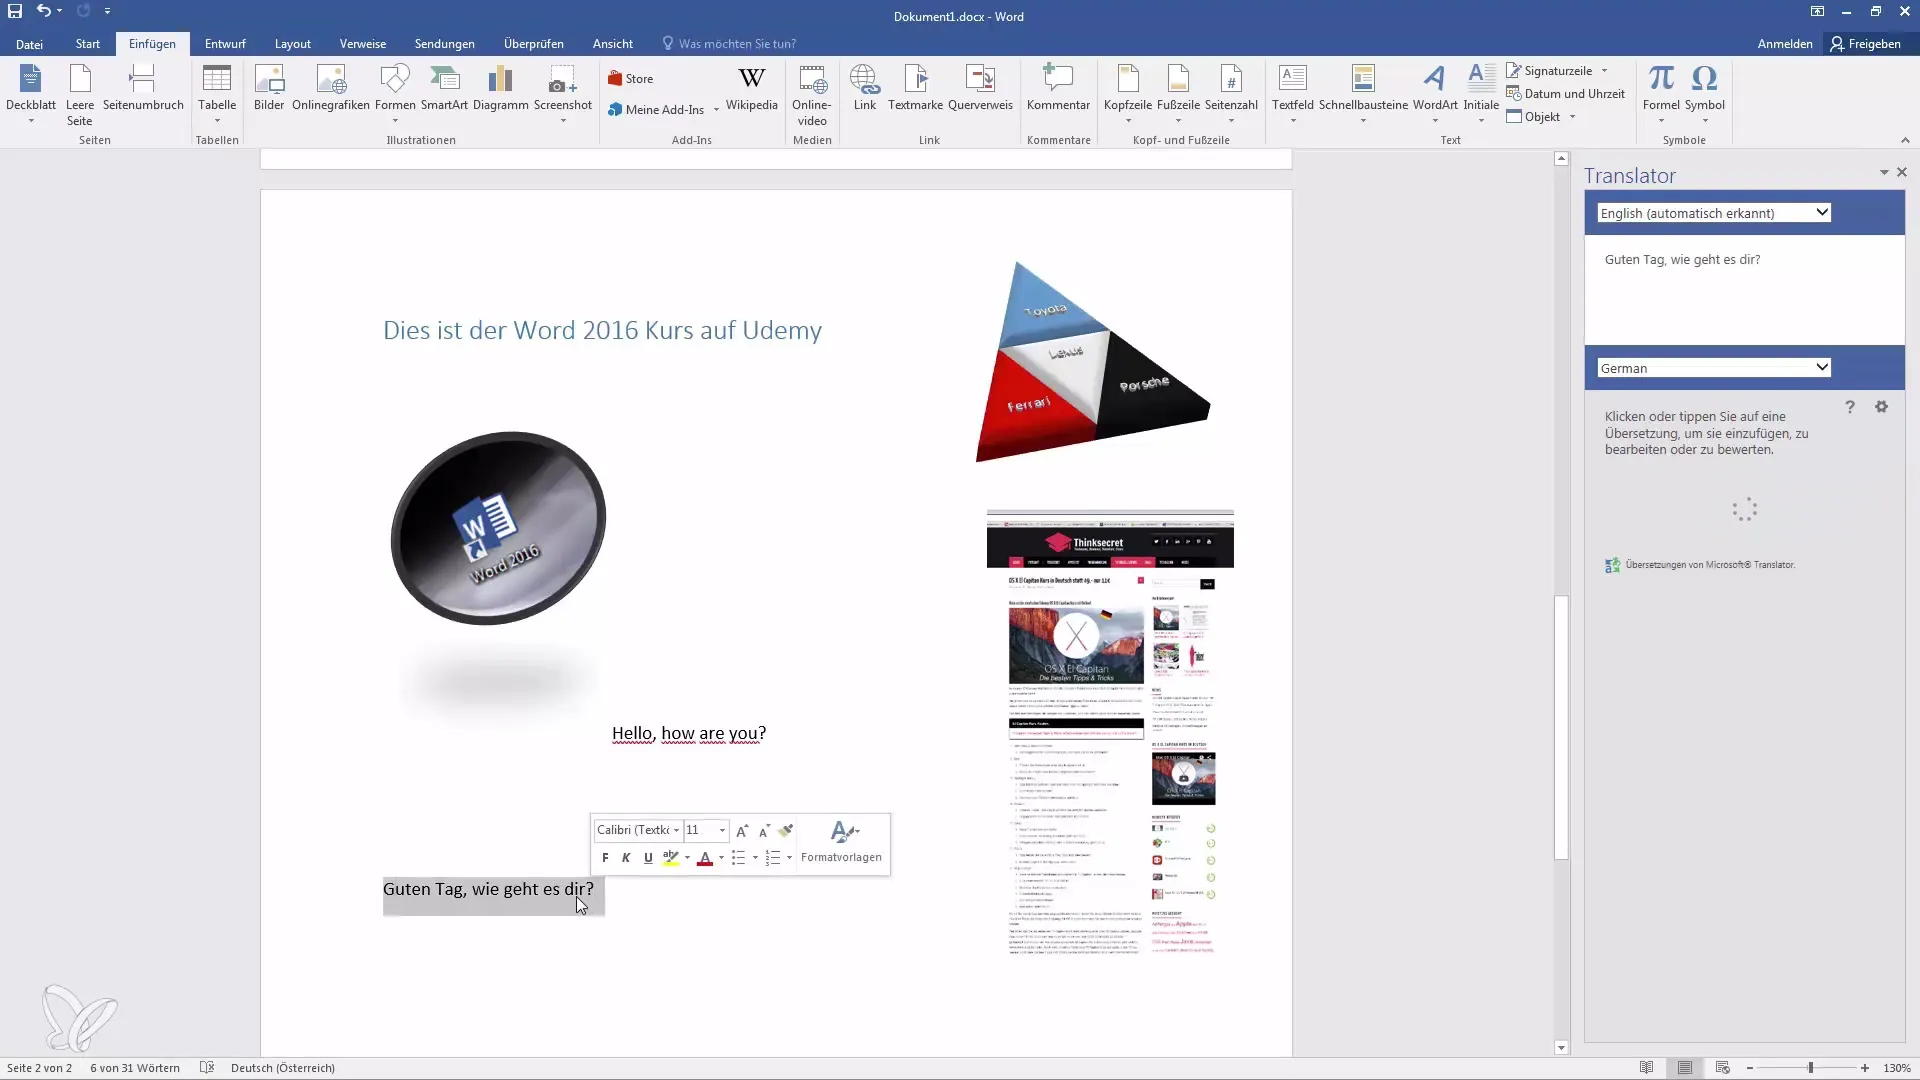Close the Translator pane
The image size is (1920, 1080).
coord(1902,173)
